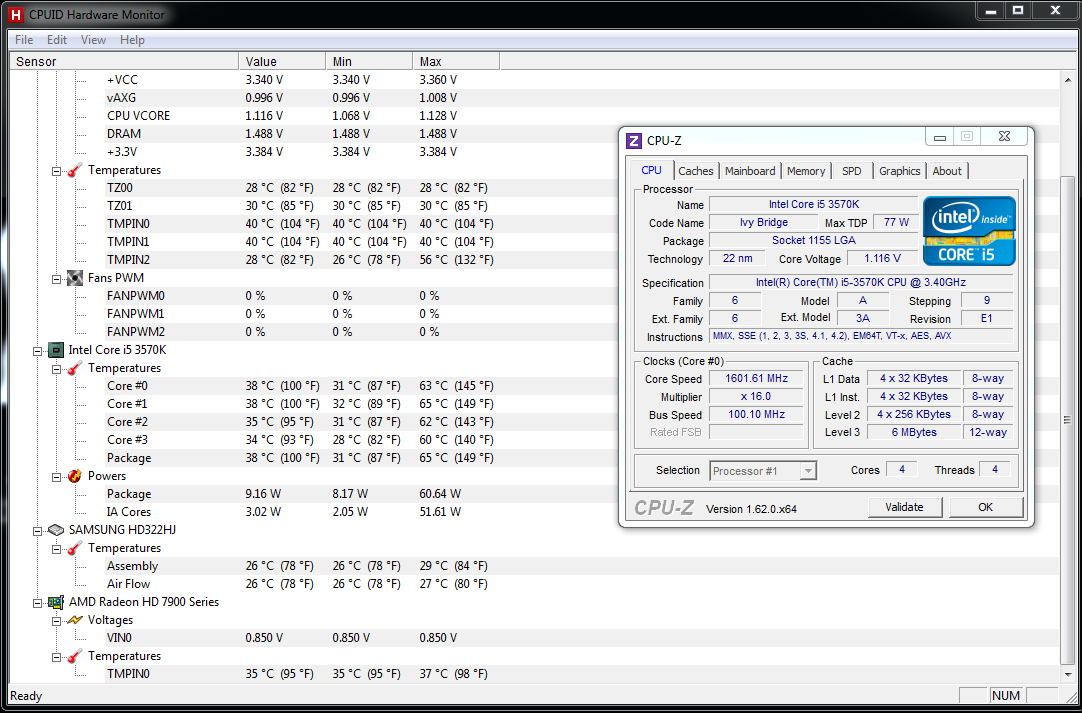
Task: Select the CPU VCORE row
Action: click(x=534, y=116)
